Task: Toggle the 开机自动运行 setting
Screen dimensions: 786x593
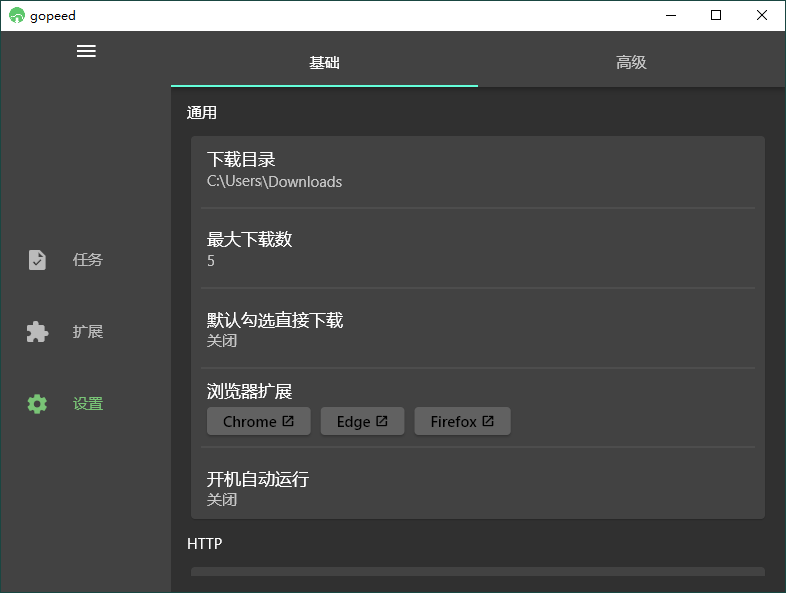Action: (477, 488)
